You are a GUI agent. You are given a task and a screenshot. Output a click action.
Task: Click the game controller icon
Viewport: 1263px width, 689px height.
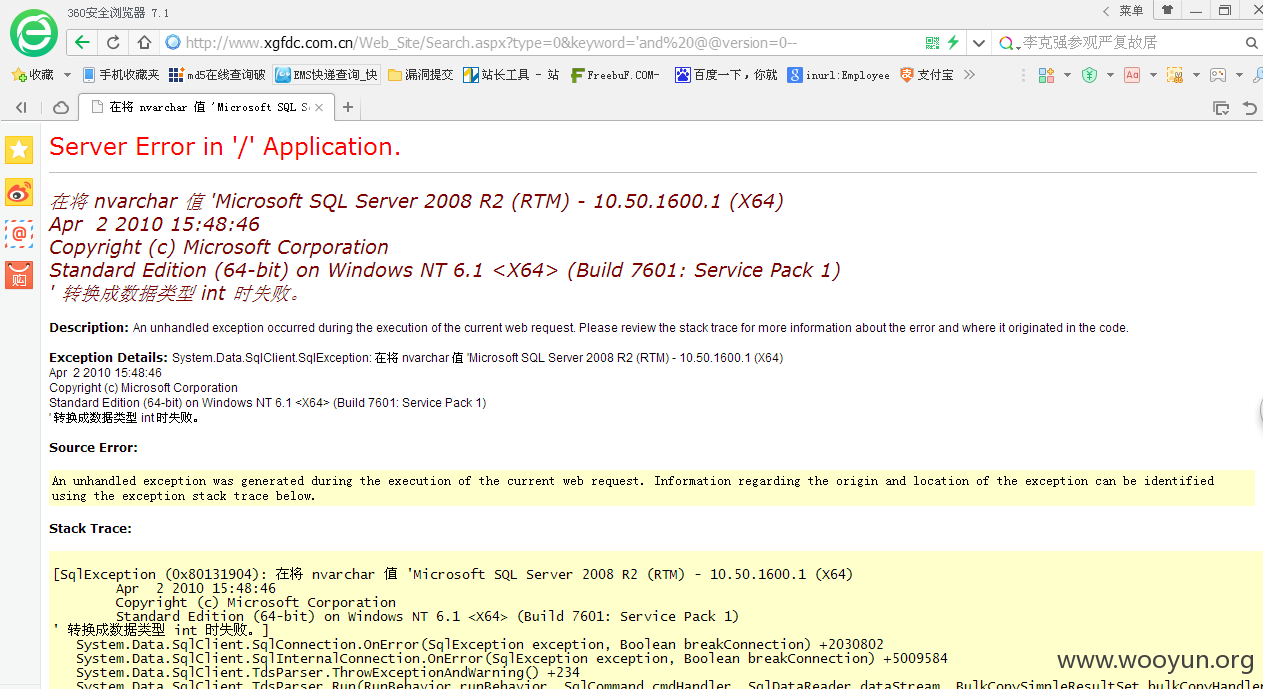(1218, 75)
